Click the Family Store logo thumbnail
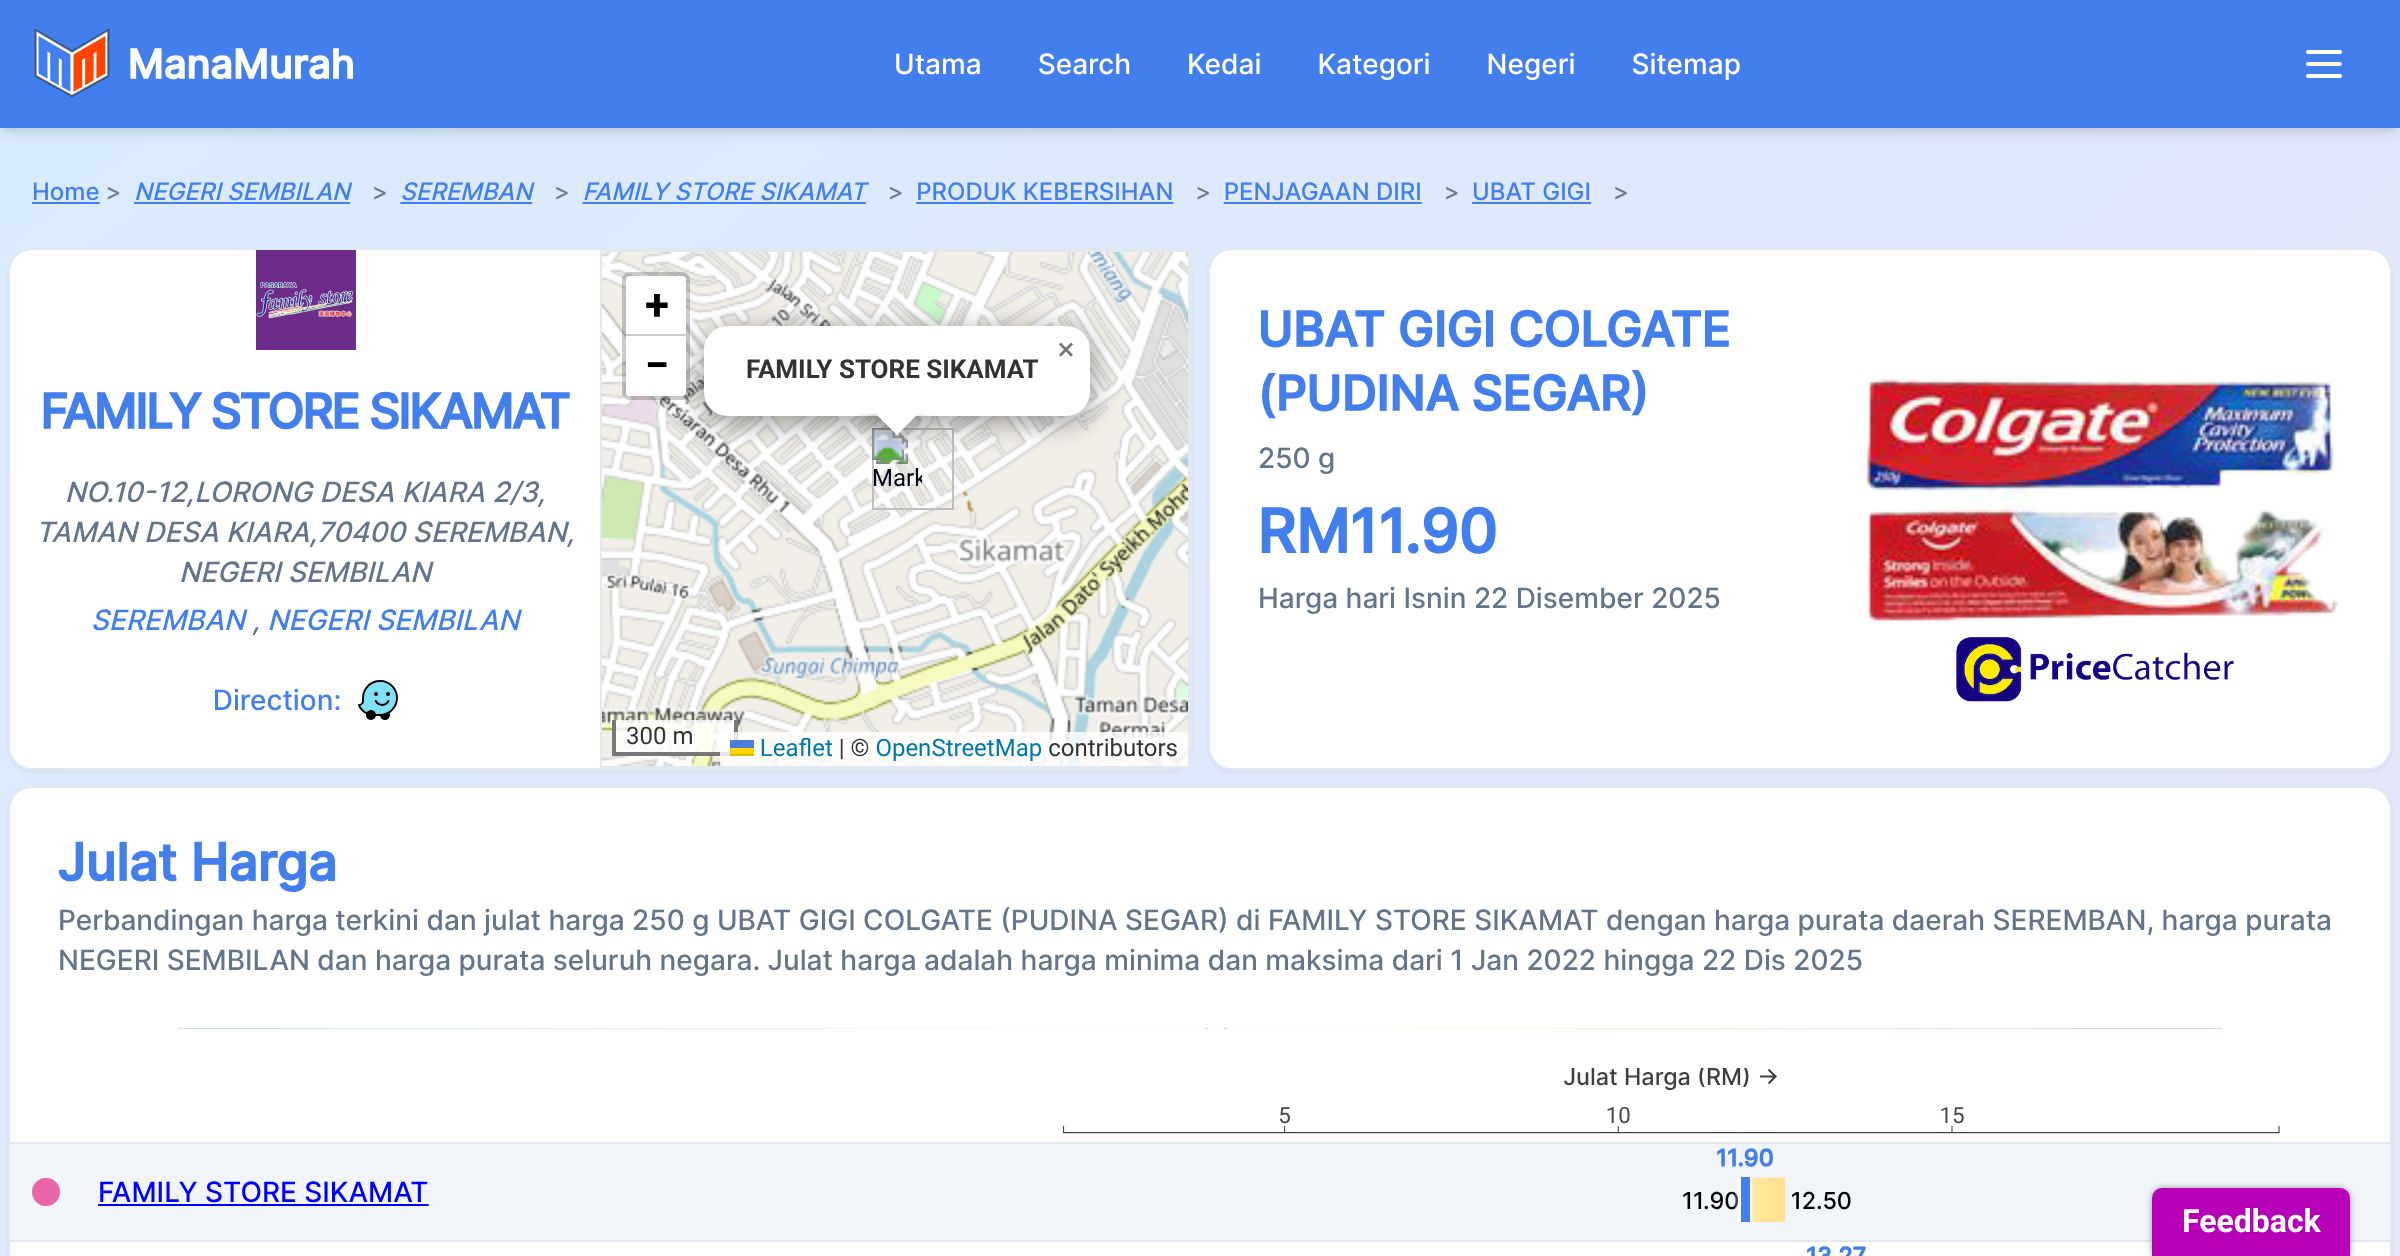 click(x=306, y=300)
